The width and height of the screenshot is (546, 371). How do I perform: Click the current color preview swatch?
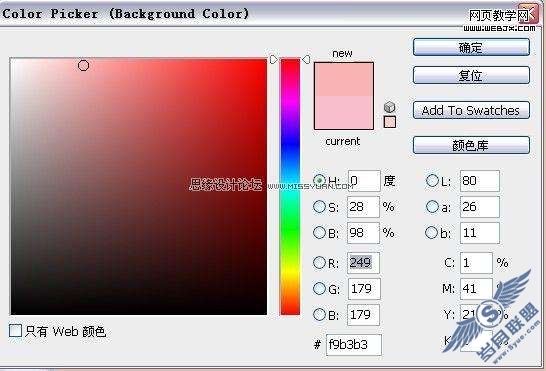[x=344, y=112]
